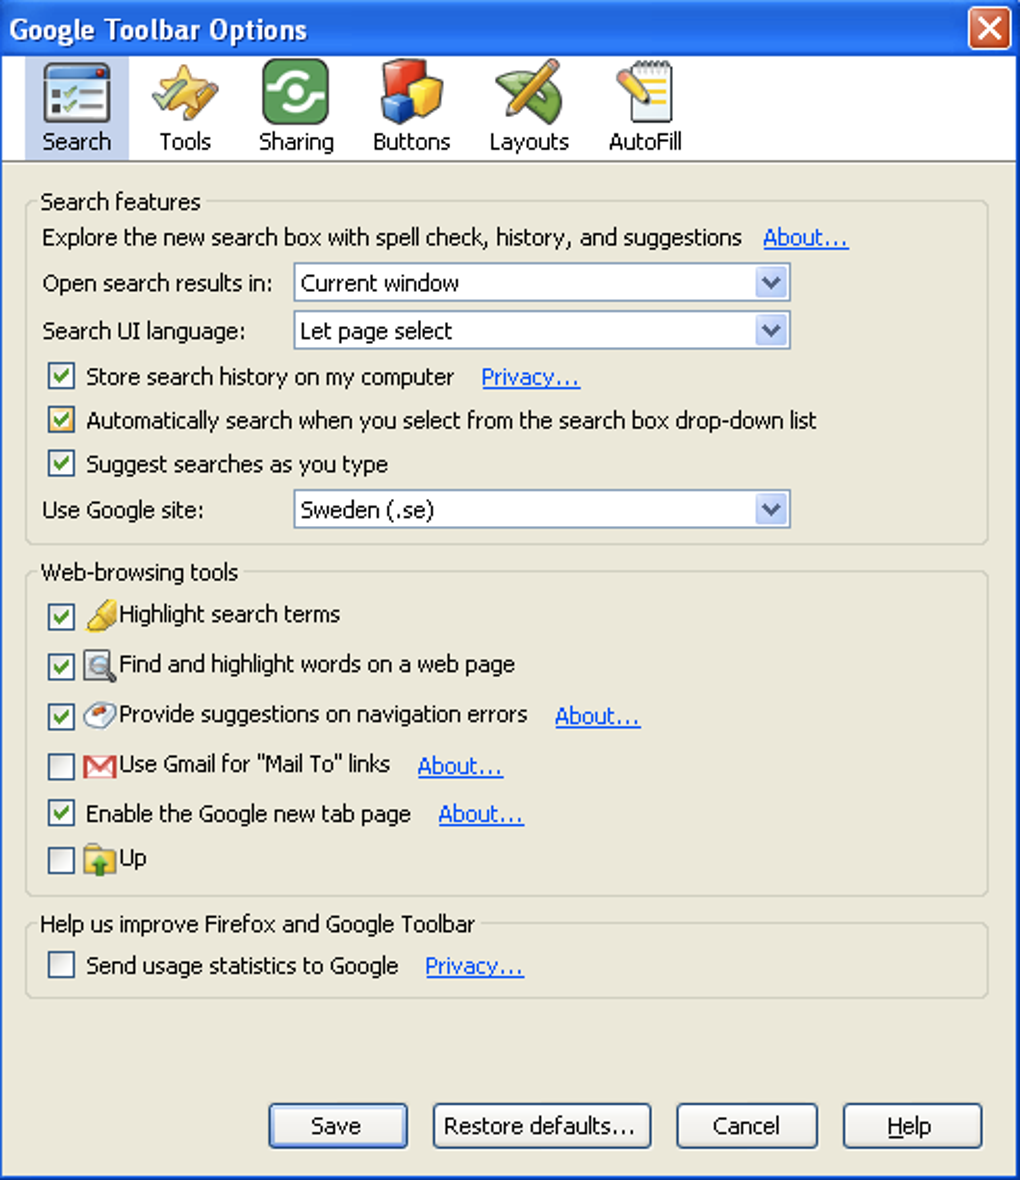Select the Search tab label
Viewport: 1020px width, 1180px height.
click(x=76, y=141)
